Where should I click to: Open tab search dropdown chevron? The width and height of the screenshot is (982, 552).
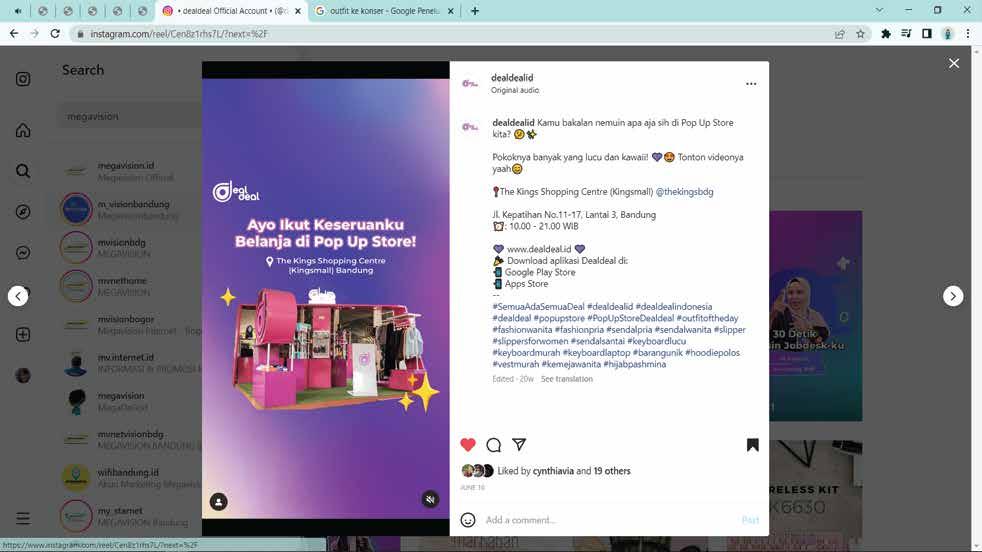(879, 11)
